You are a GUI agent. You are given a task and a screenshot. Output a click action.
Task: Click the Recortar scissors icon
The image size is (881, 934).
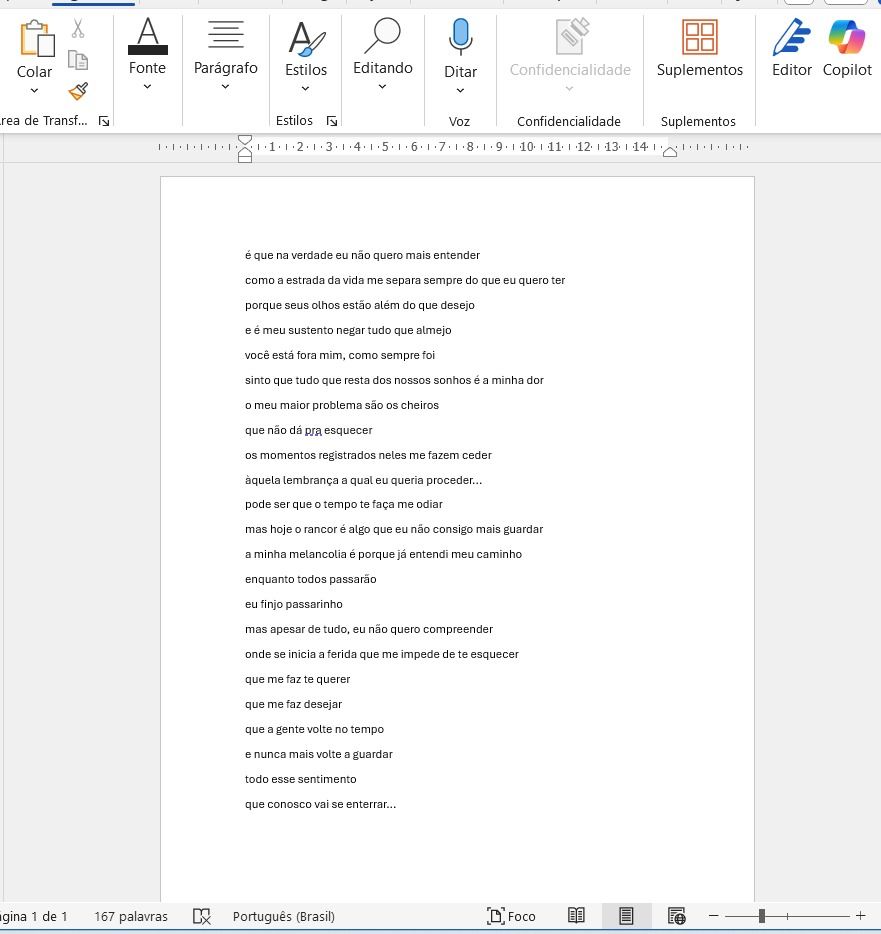pyautogui.click(x=78, y=28)
